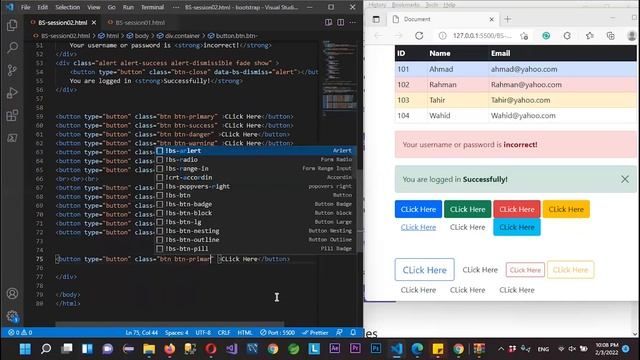Click the split editor right icon
This screenshot has width=640, height=360.
(x=340, y=22)
